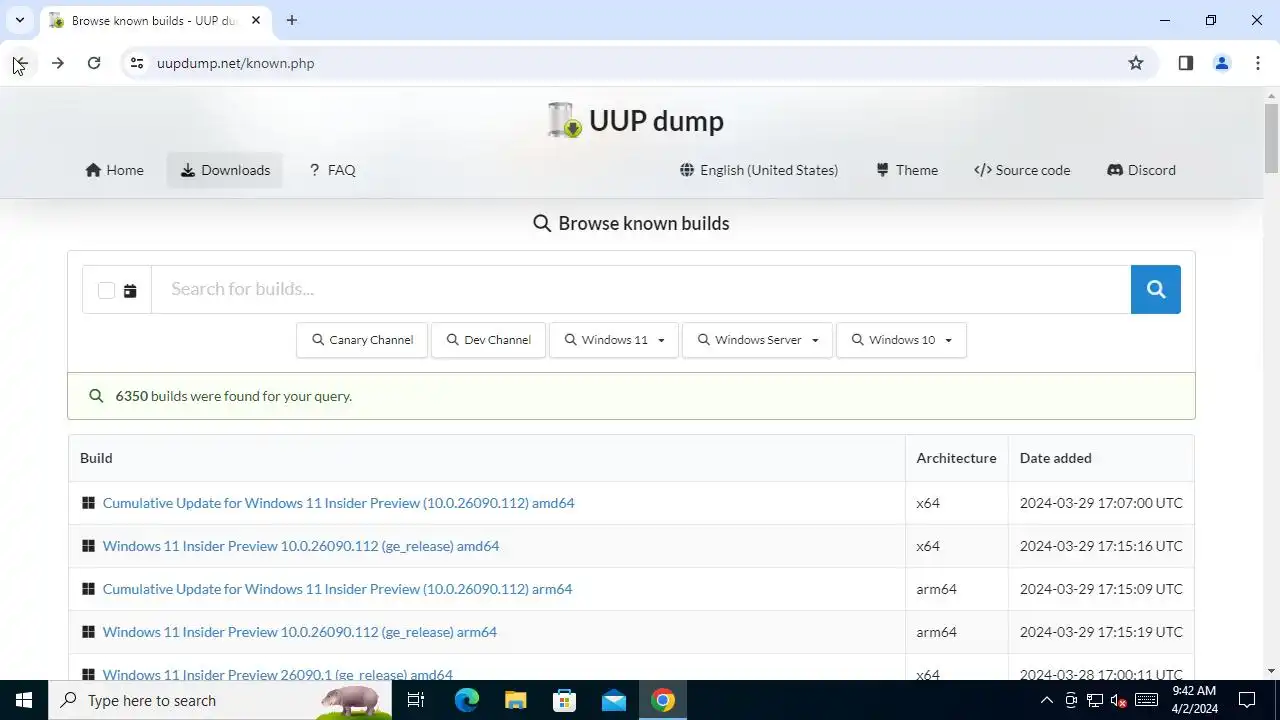Click Windows icon beside Cumulative Update arm64 row

point(88,589)
